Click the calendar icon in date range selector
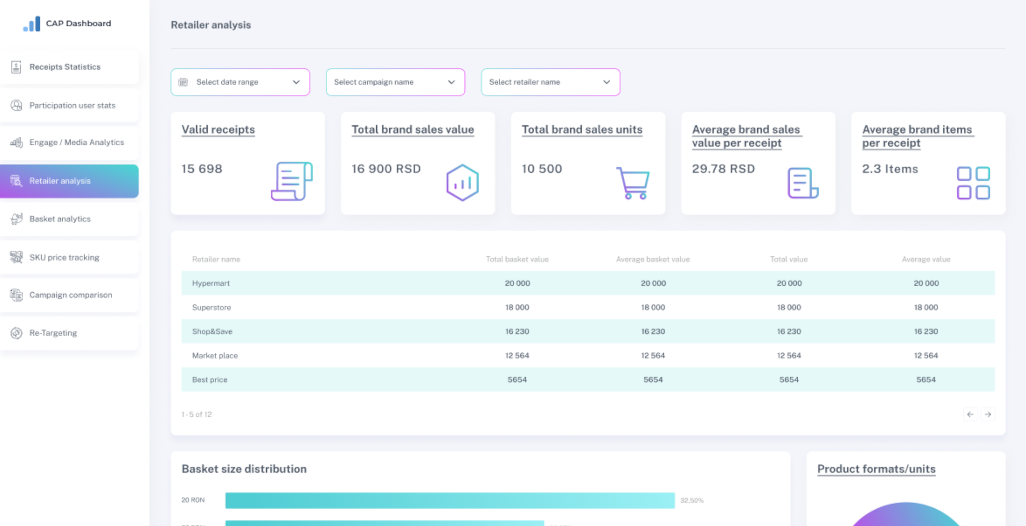The image size is (1026, 526). (183, 82)
